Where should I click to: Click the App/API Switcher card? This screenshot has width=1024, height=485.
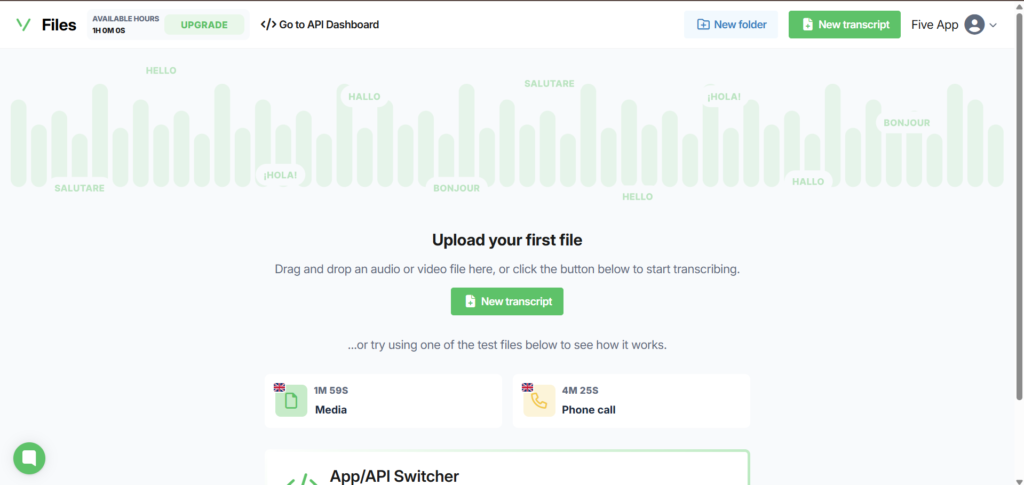point(507,471)
